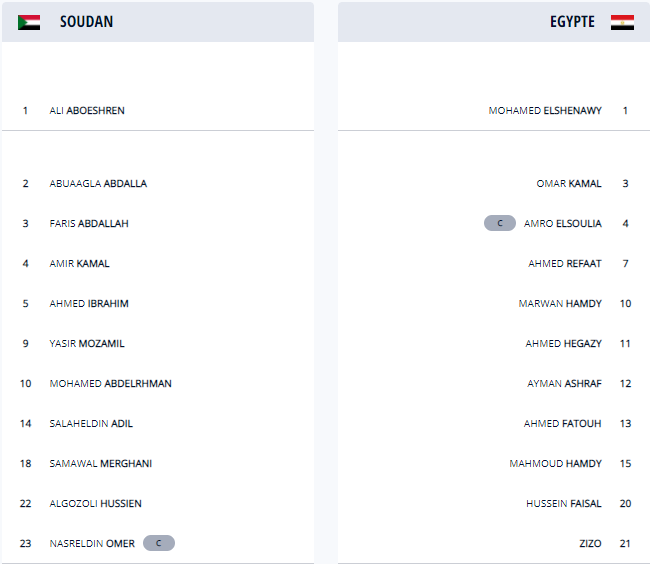
Task: Click Hussein Faisal in Egypt squad
Action: (x=564, y=503)
